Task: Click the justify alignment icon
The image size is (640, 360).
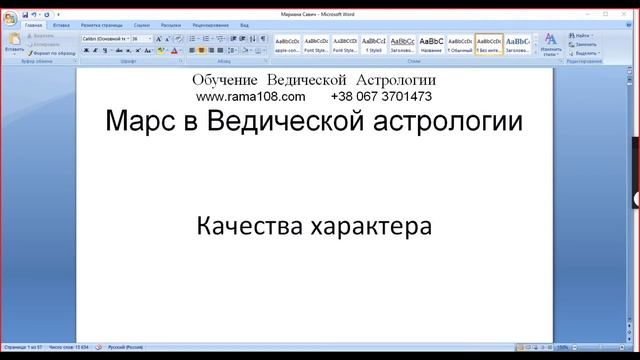Action: click(220, 51)
